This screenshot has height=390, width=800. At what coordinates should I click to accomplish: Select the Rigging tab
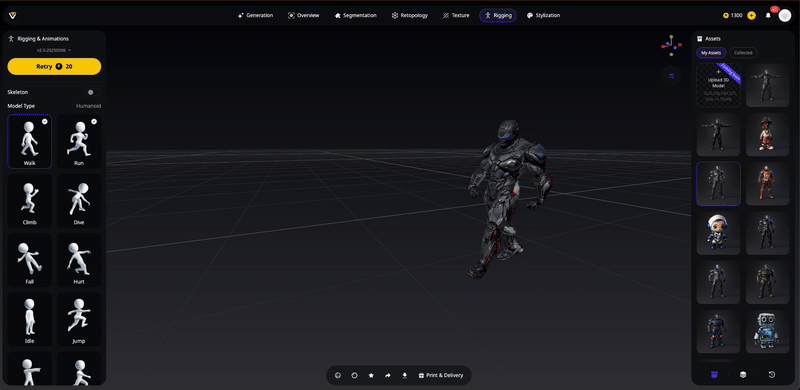pyautogui.click(x=498, y=15)
